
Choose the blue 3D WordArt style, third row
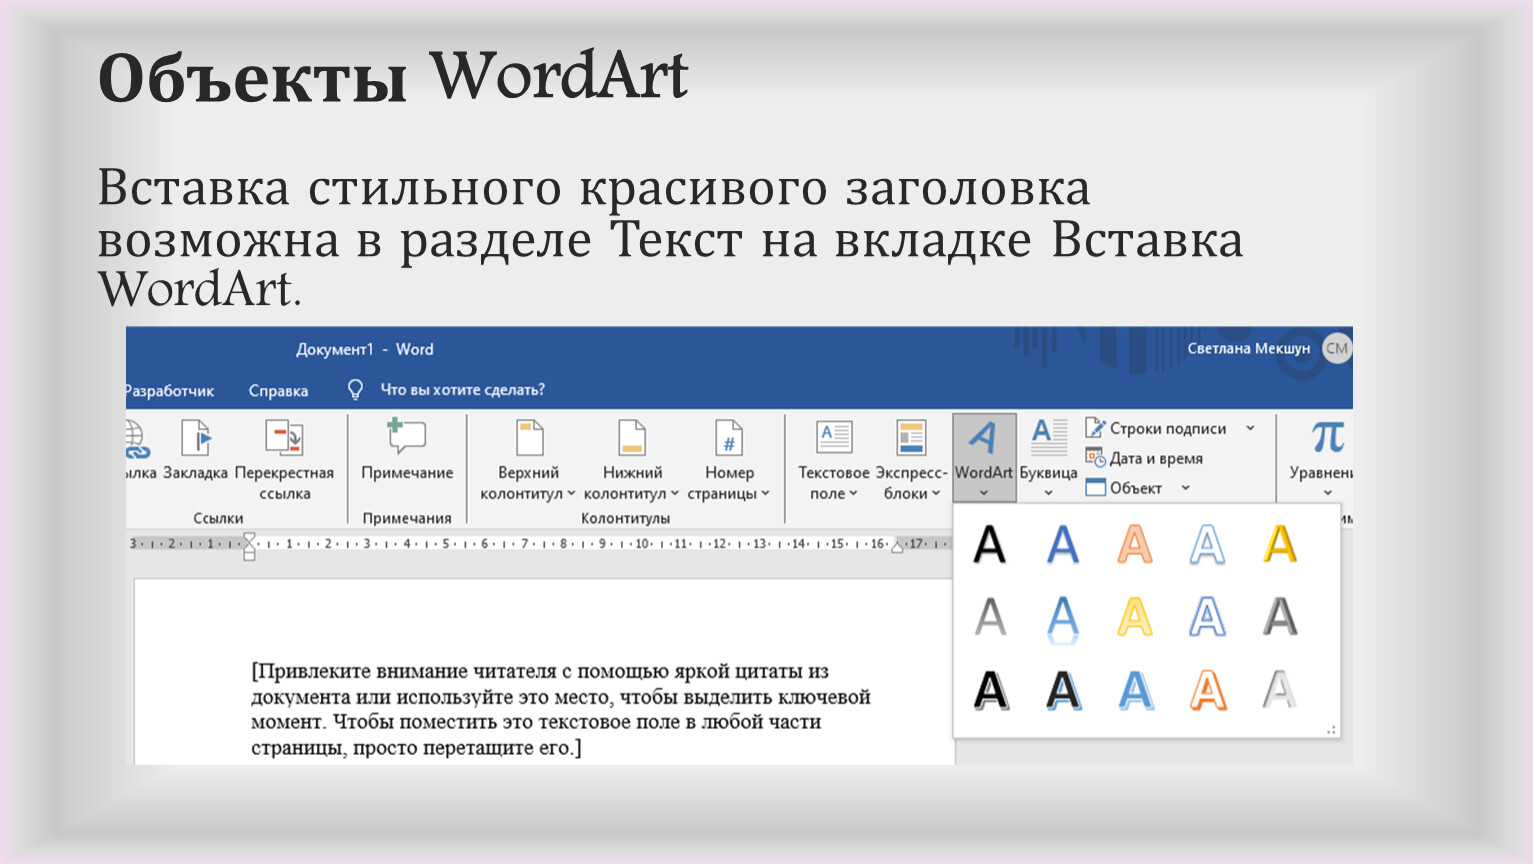pyautogui.click(x=1135, y=690)
